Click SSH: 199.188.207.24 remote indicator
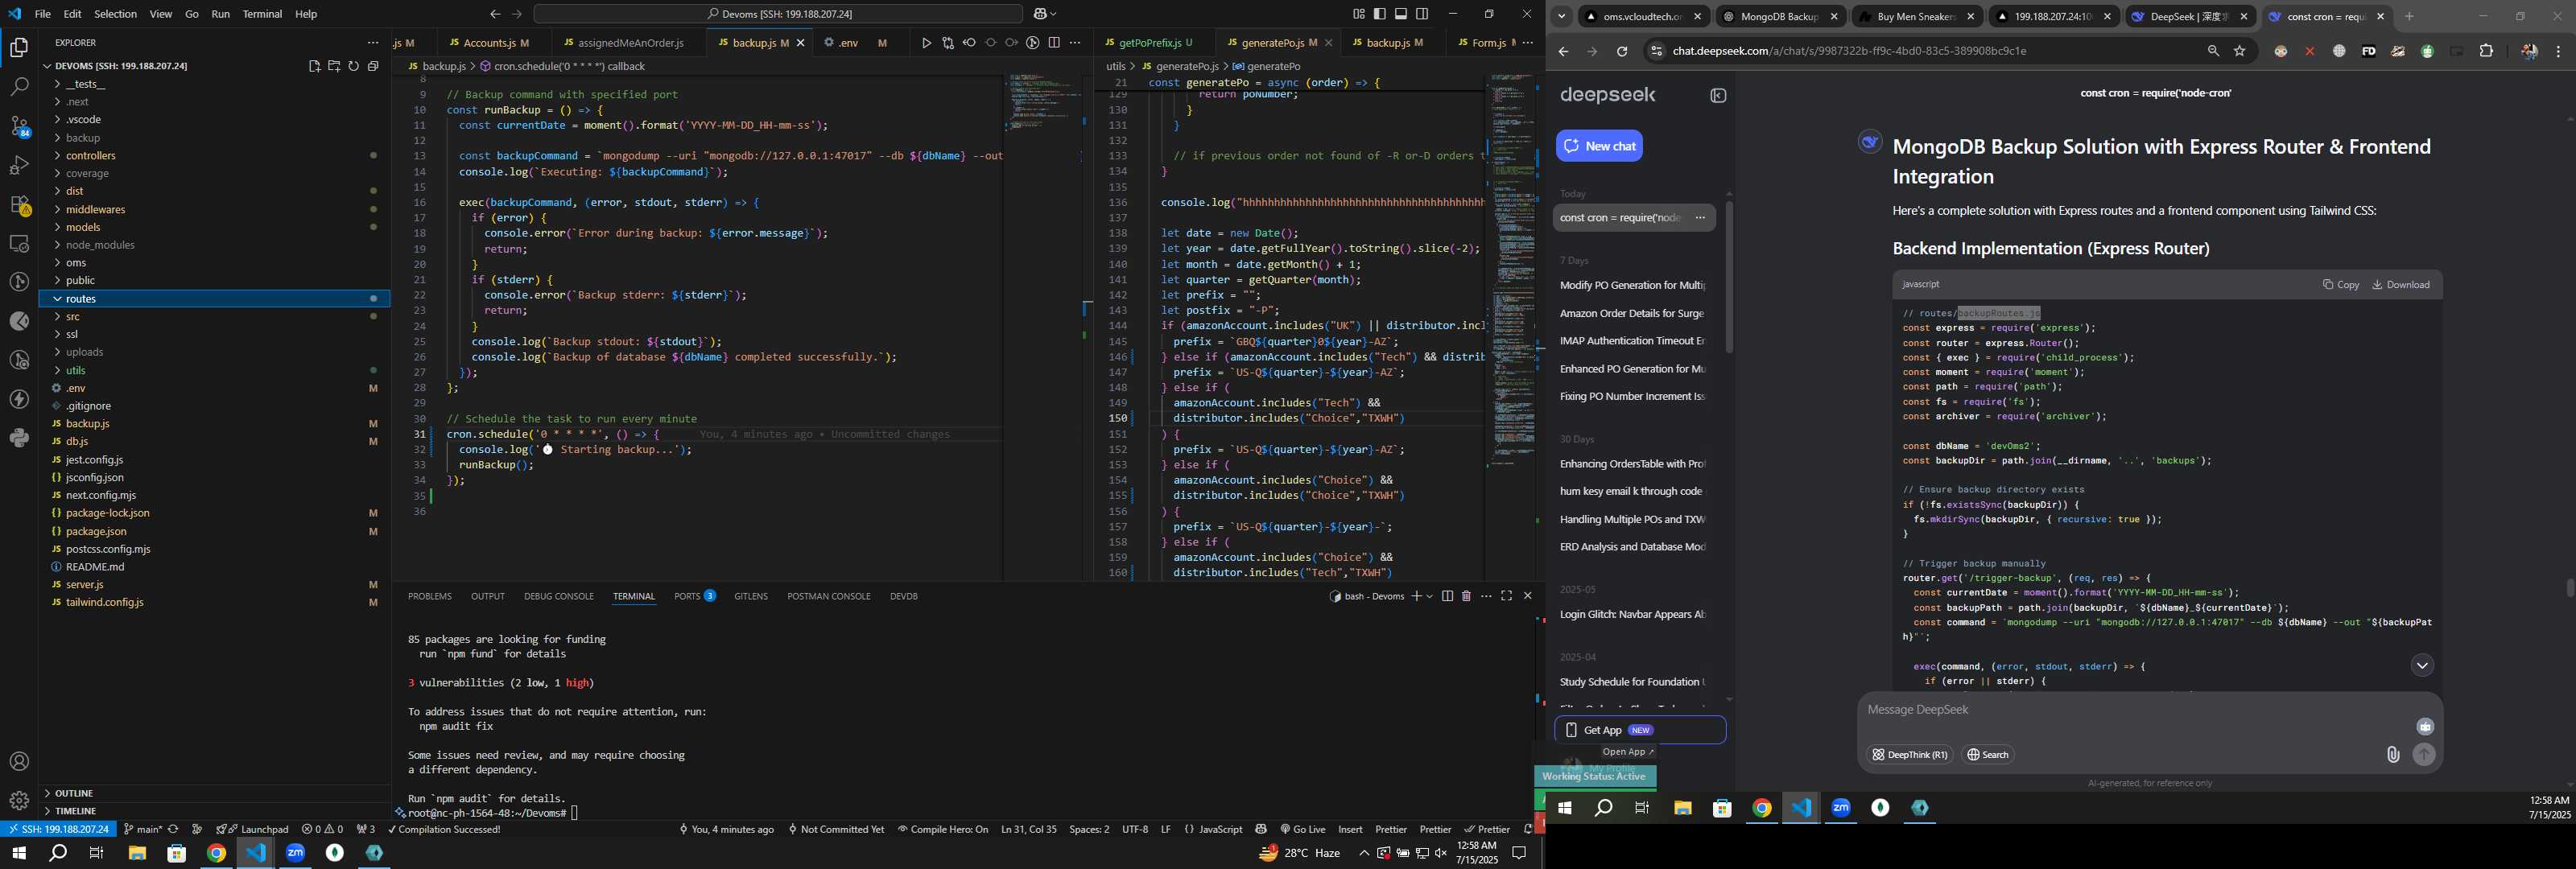The width and height of the screenshot is (2576, 869). [58, 830]
